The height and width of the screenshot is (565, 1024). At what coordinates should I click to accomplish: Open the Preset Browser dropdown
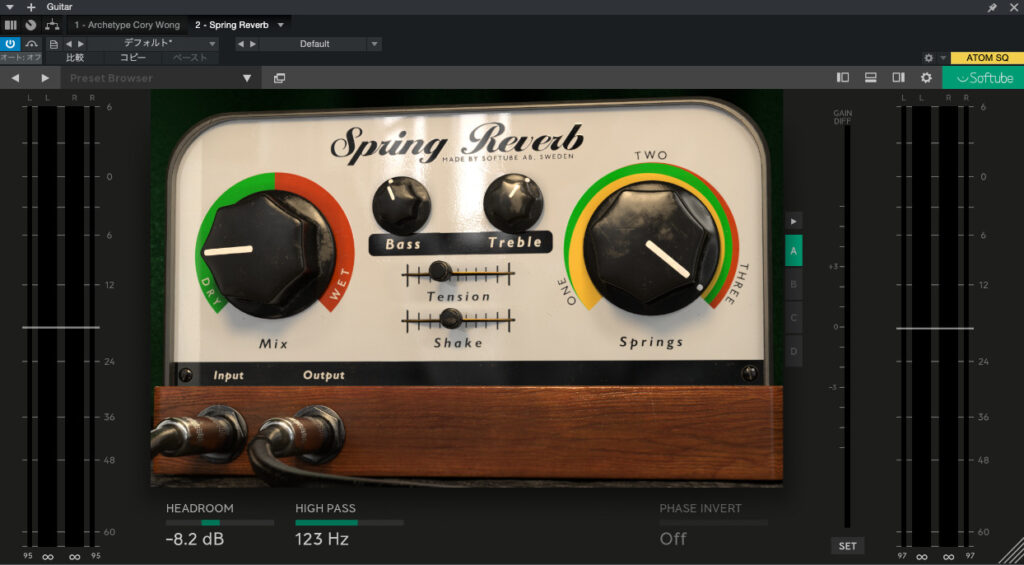247,78
